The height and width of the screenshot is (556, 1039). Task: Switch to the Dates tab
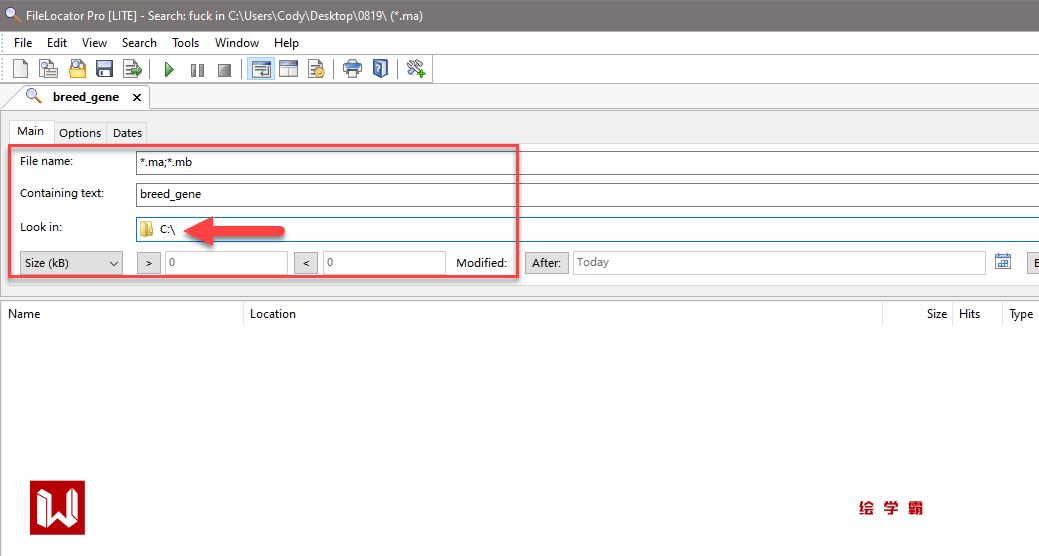point(127,133)
